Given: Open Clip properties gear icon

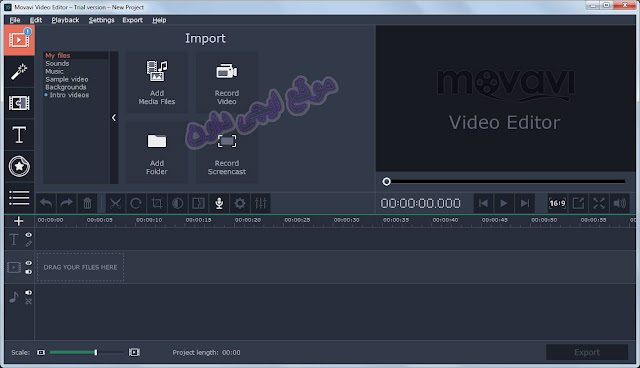Looking at the screenshot, I should [x=240, y=203].
